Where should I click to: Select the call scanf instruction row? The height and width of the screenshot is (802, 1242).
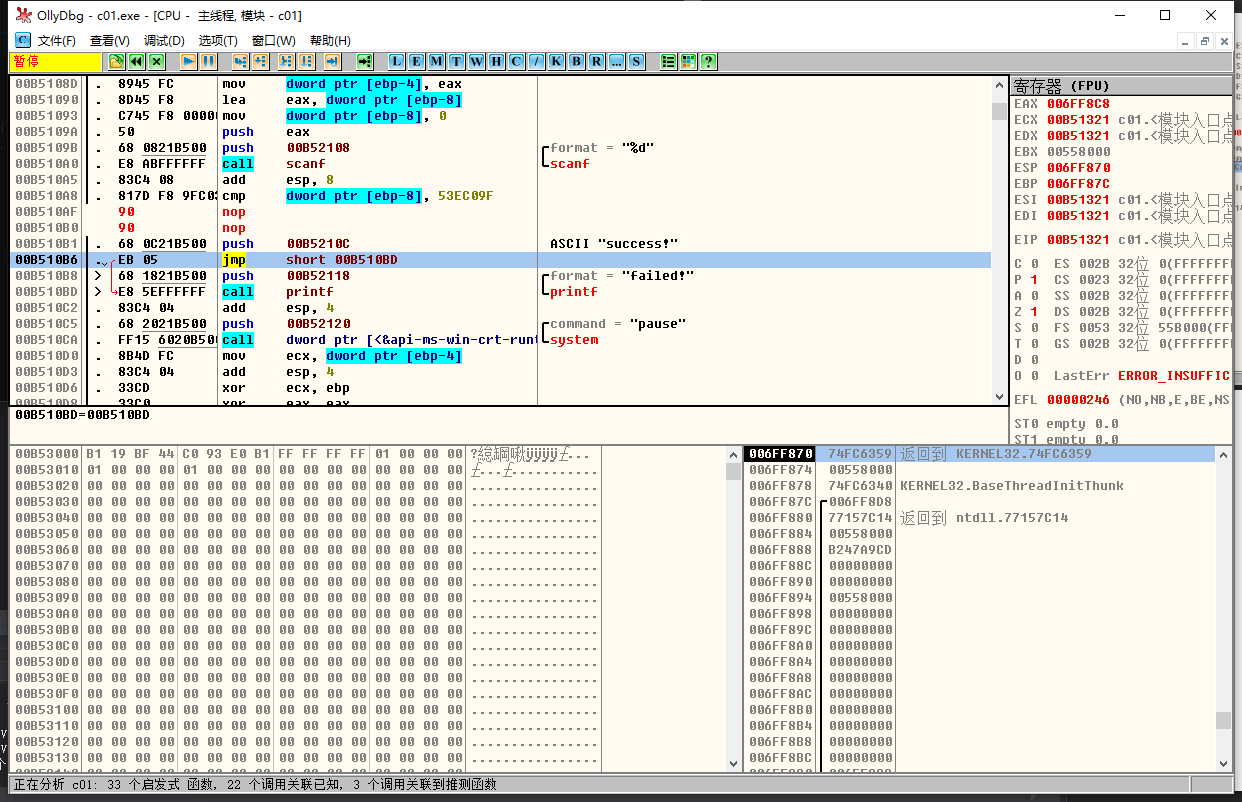(x=500, y=164)
